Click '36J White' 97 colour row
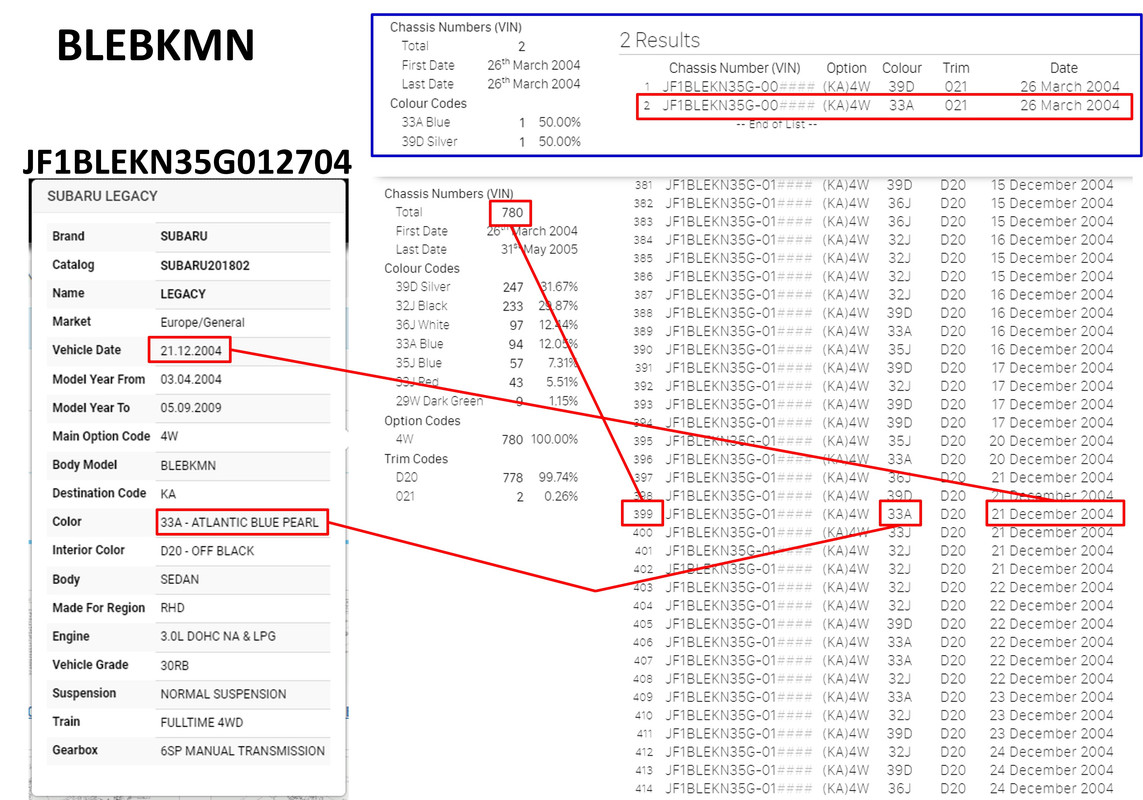1143x800 pixels. click(x=486, y=325)
